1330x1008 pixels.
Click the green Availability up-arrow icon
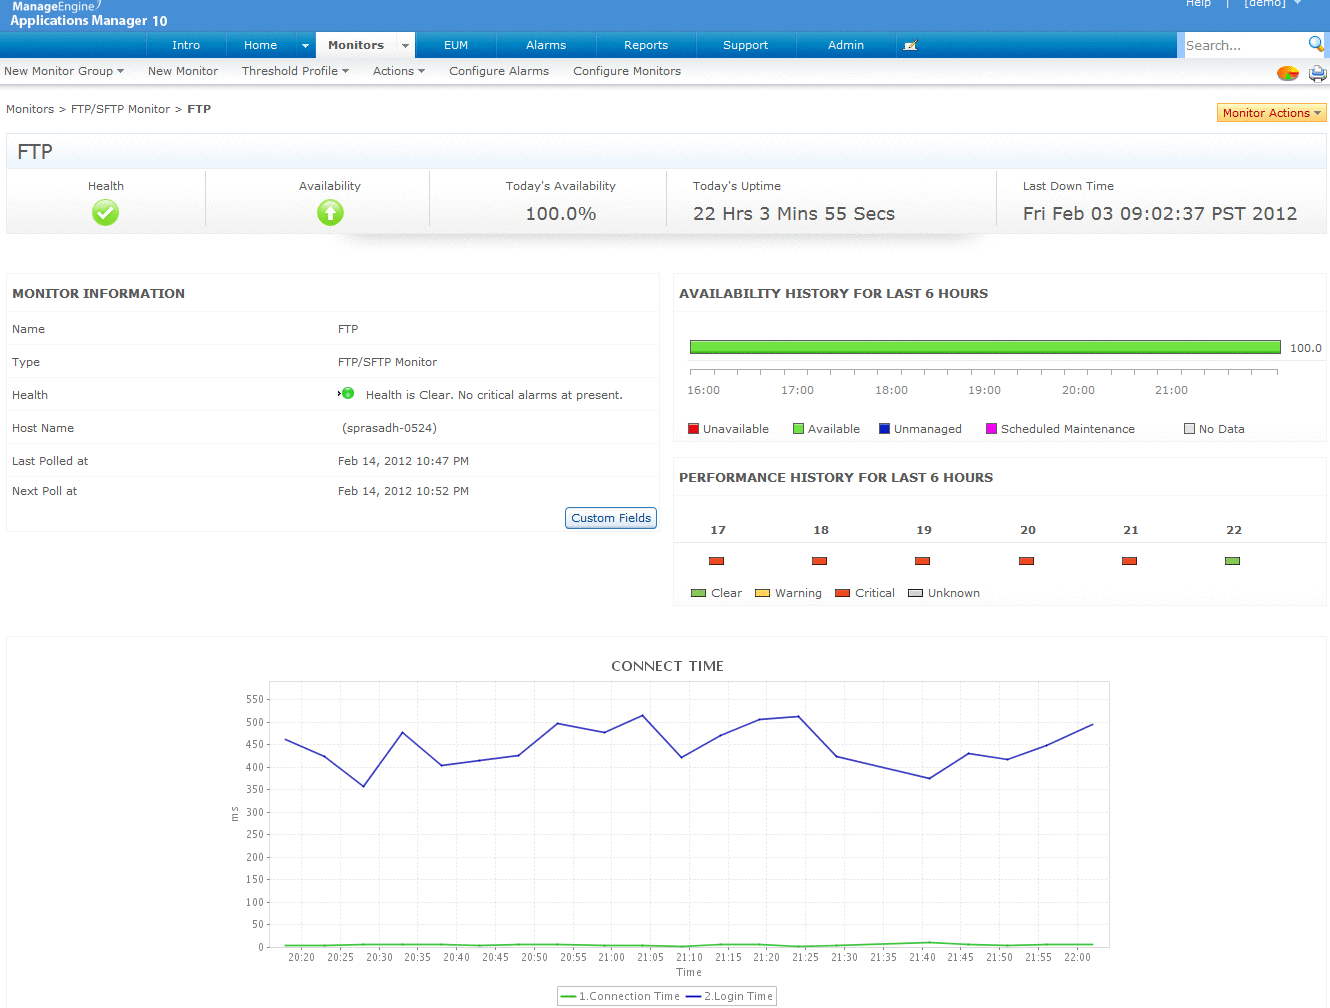coord(330,212)
